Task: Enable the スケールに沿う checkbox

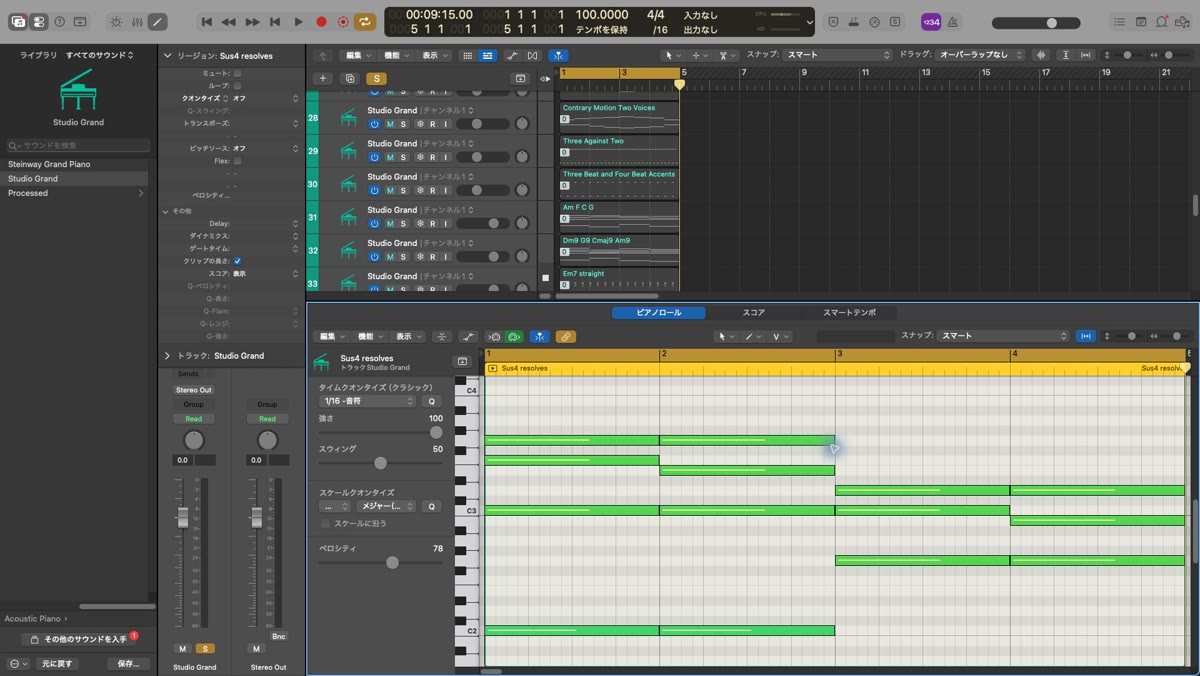Action: tap(325, 523)
